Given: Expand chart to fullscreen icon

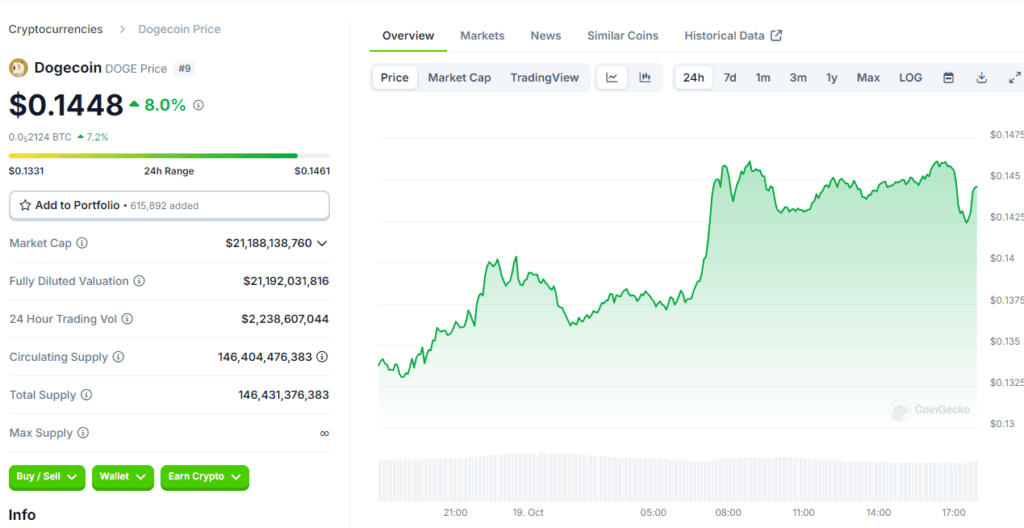Looking at the screenshot, I should pos(1014,78).
